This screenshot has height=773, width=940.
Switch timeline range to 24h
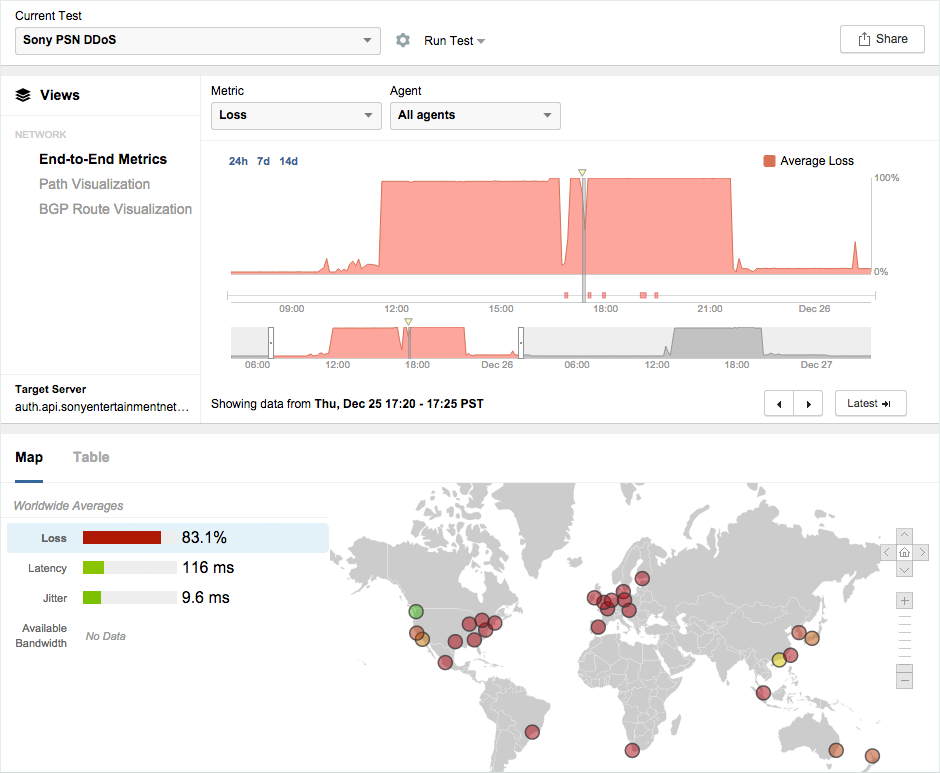pos(238,161)
